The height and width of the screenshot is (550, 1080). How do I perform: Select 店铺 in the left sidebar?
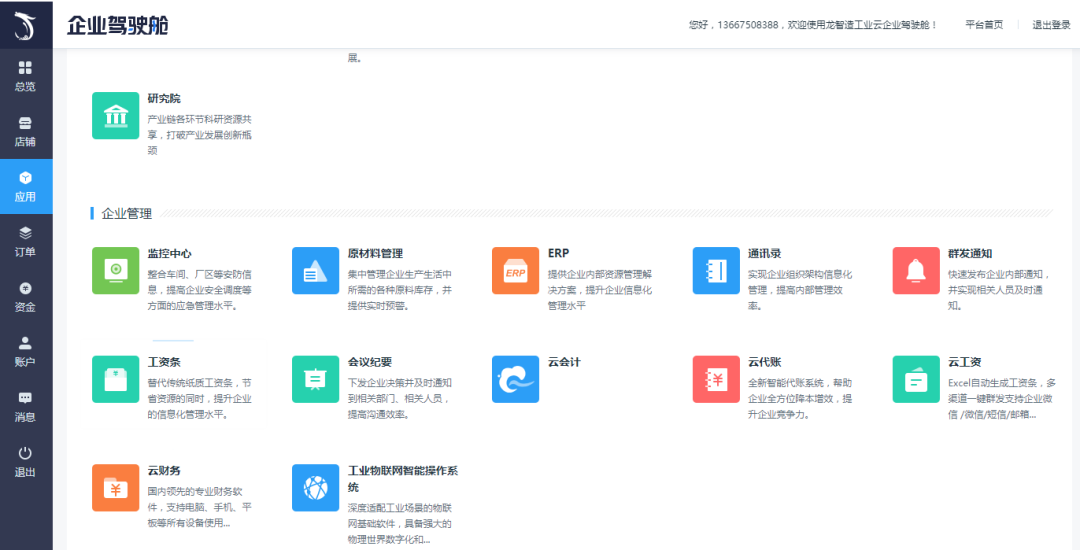[26, 131]
